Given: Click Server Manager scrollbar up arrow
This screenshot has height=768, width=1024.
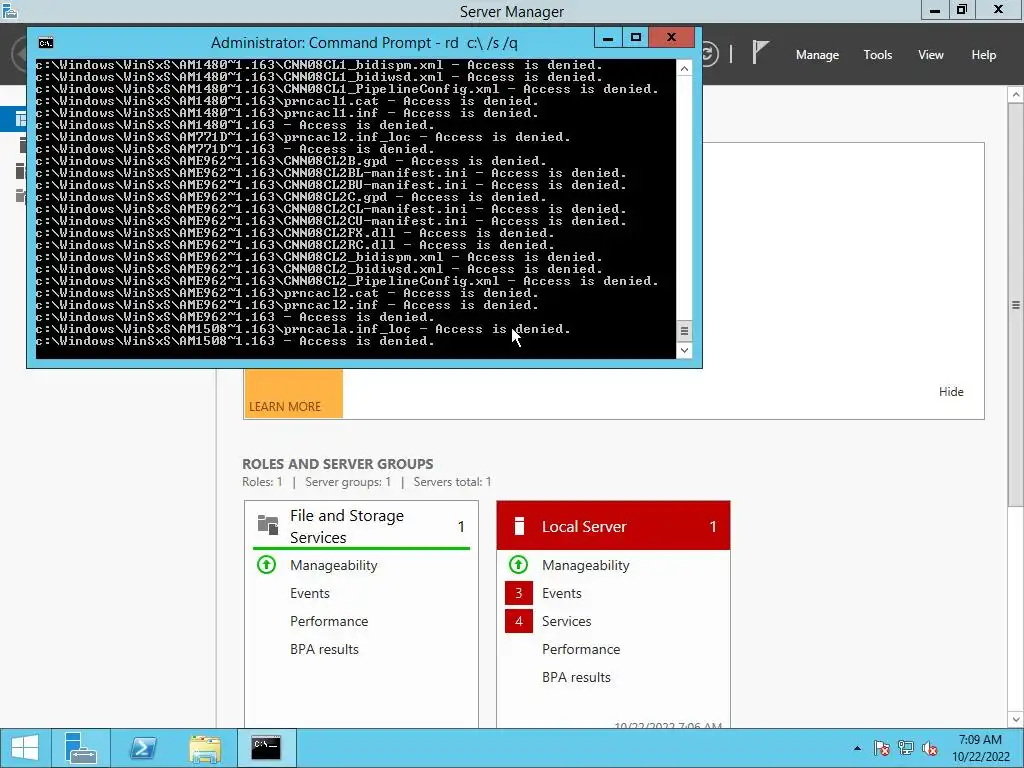Looking at the screenshot, I should click(x=1016, y=95).
